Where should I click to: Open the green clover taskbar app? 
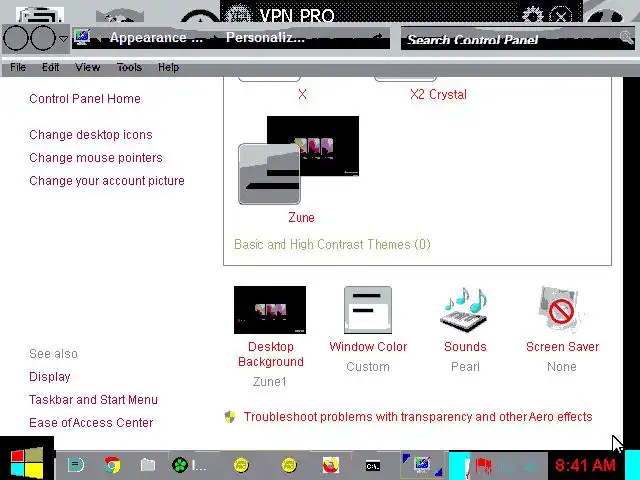[x=180, y=465]
